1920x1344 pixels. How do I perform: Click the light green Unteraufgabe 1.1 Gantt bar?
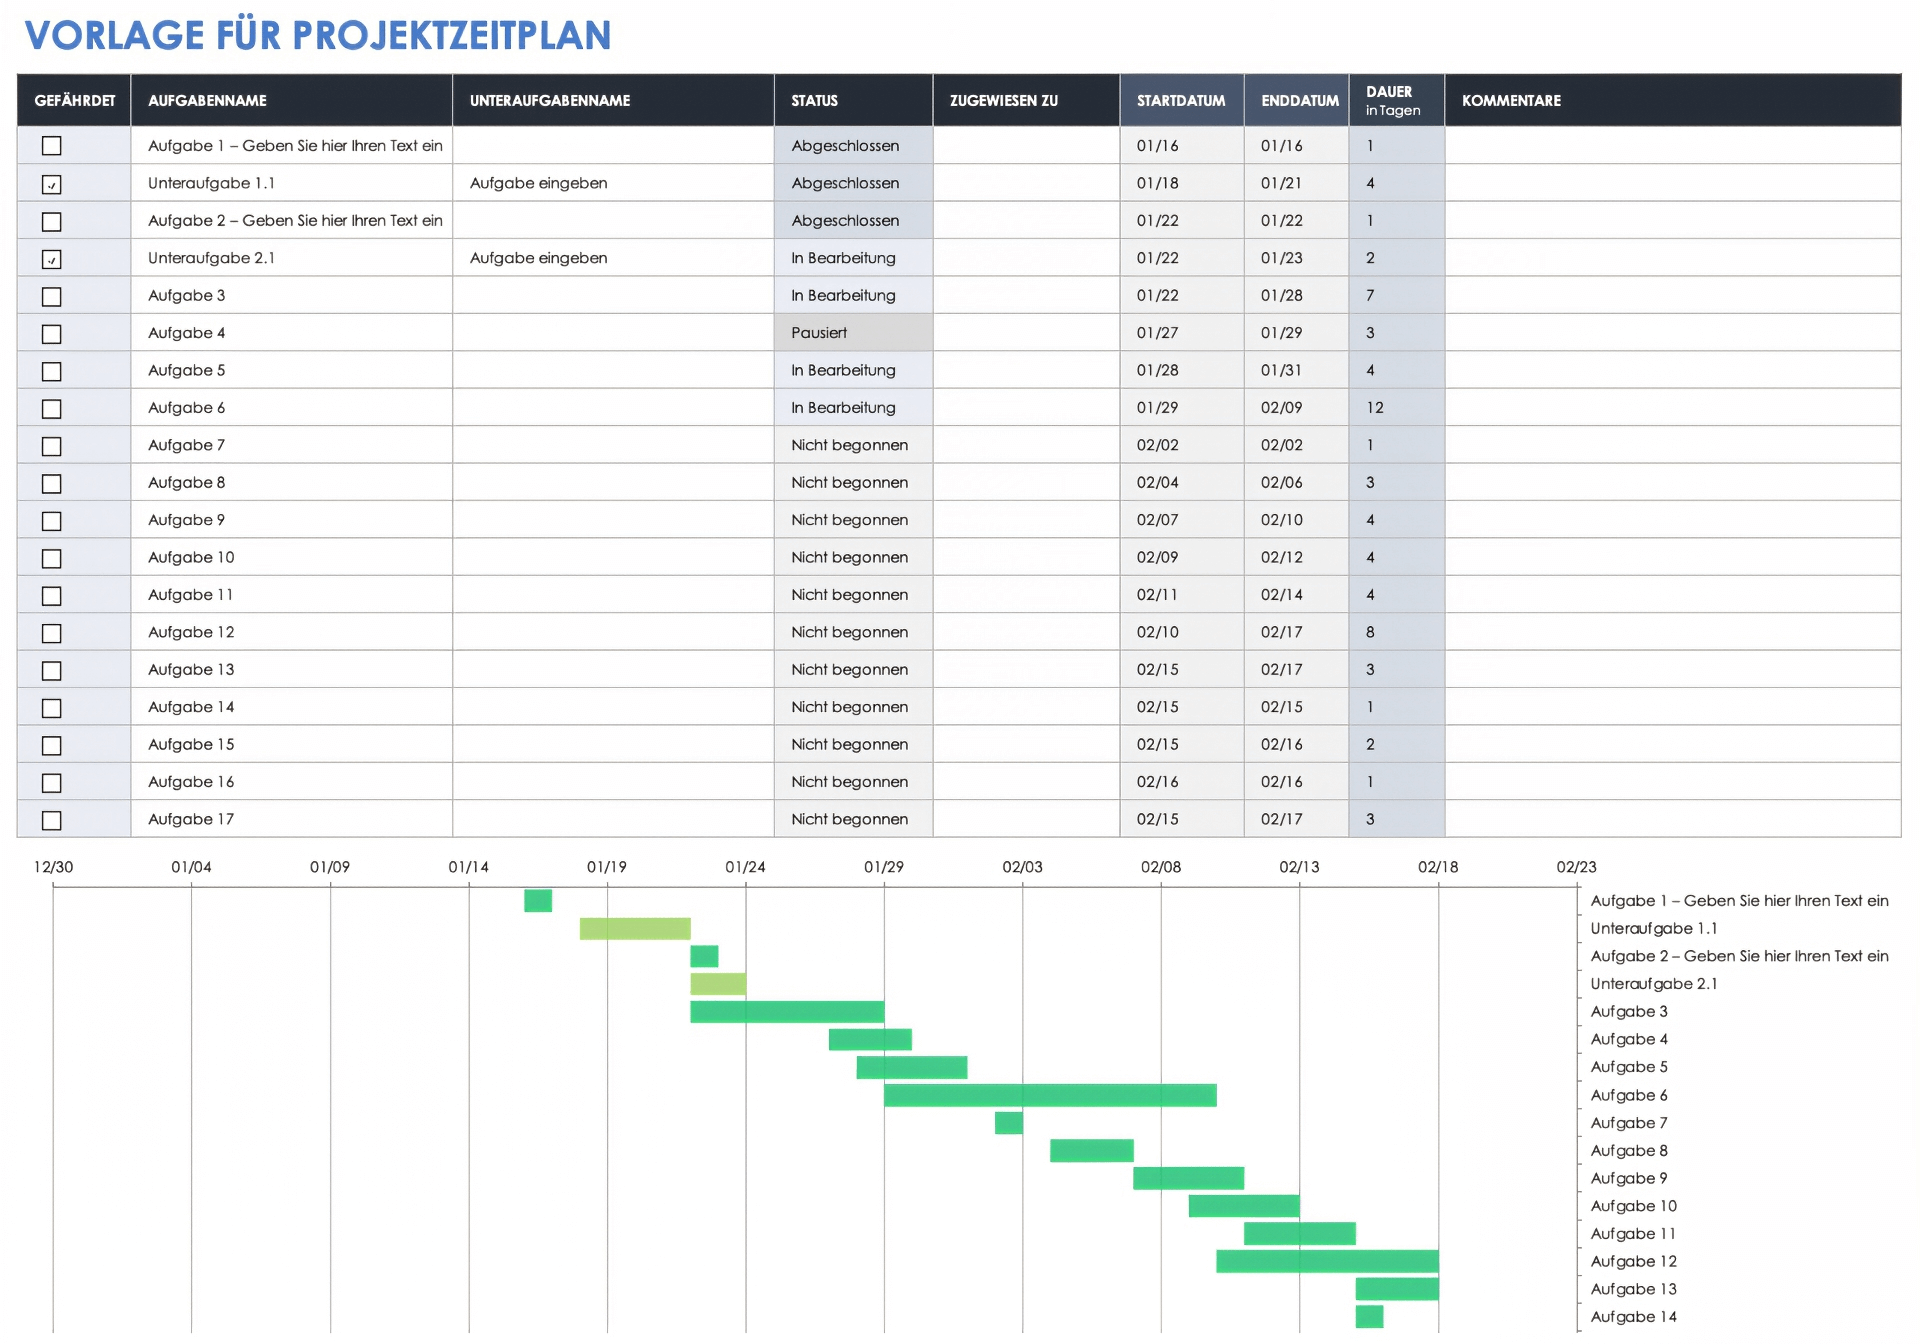[635, 929]
